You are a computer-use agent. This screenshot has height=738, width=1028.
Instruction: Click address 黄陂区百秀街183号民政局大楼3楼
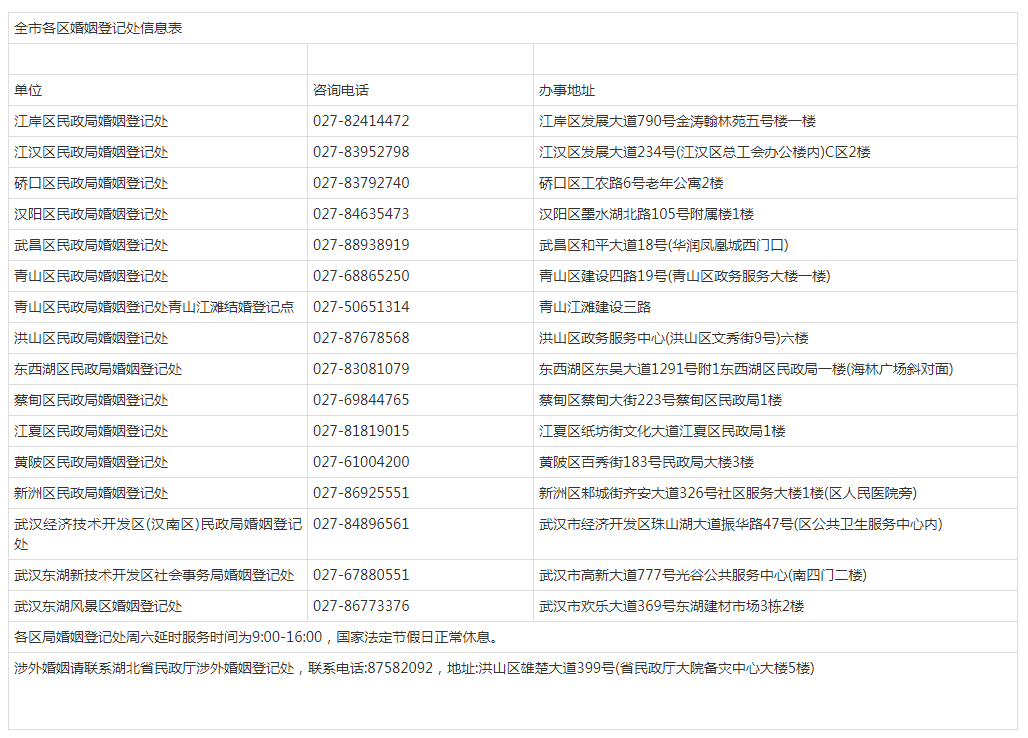pyautogui.click(x=646, y=462)
